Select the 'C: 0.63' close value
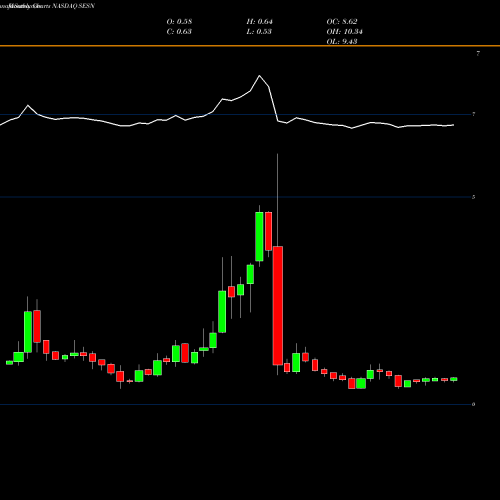500x500 pixels. [x=179, y=32]
